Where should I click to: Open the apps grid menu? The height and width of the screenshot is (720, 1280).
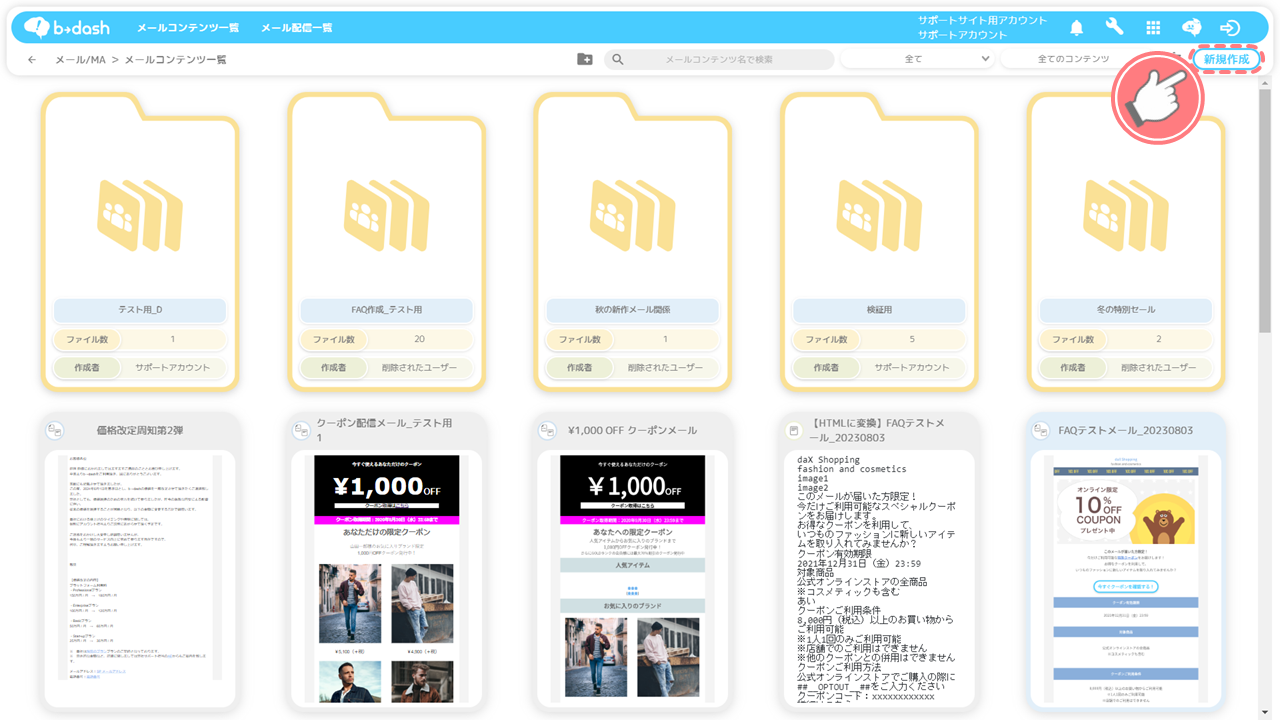point(1153,28)
